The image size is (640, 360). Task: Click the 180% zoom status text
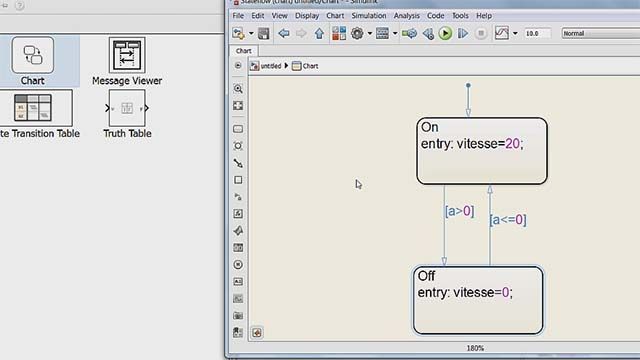[x=475, y=348]
